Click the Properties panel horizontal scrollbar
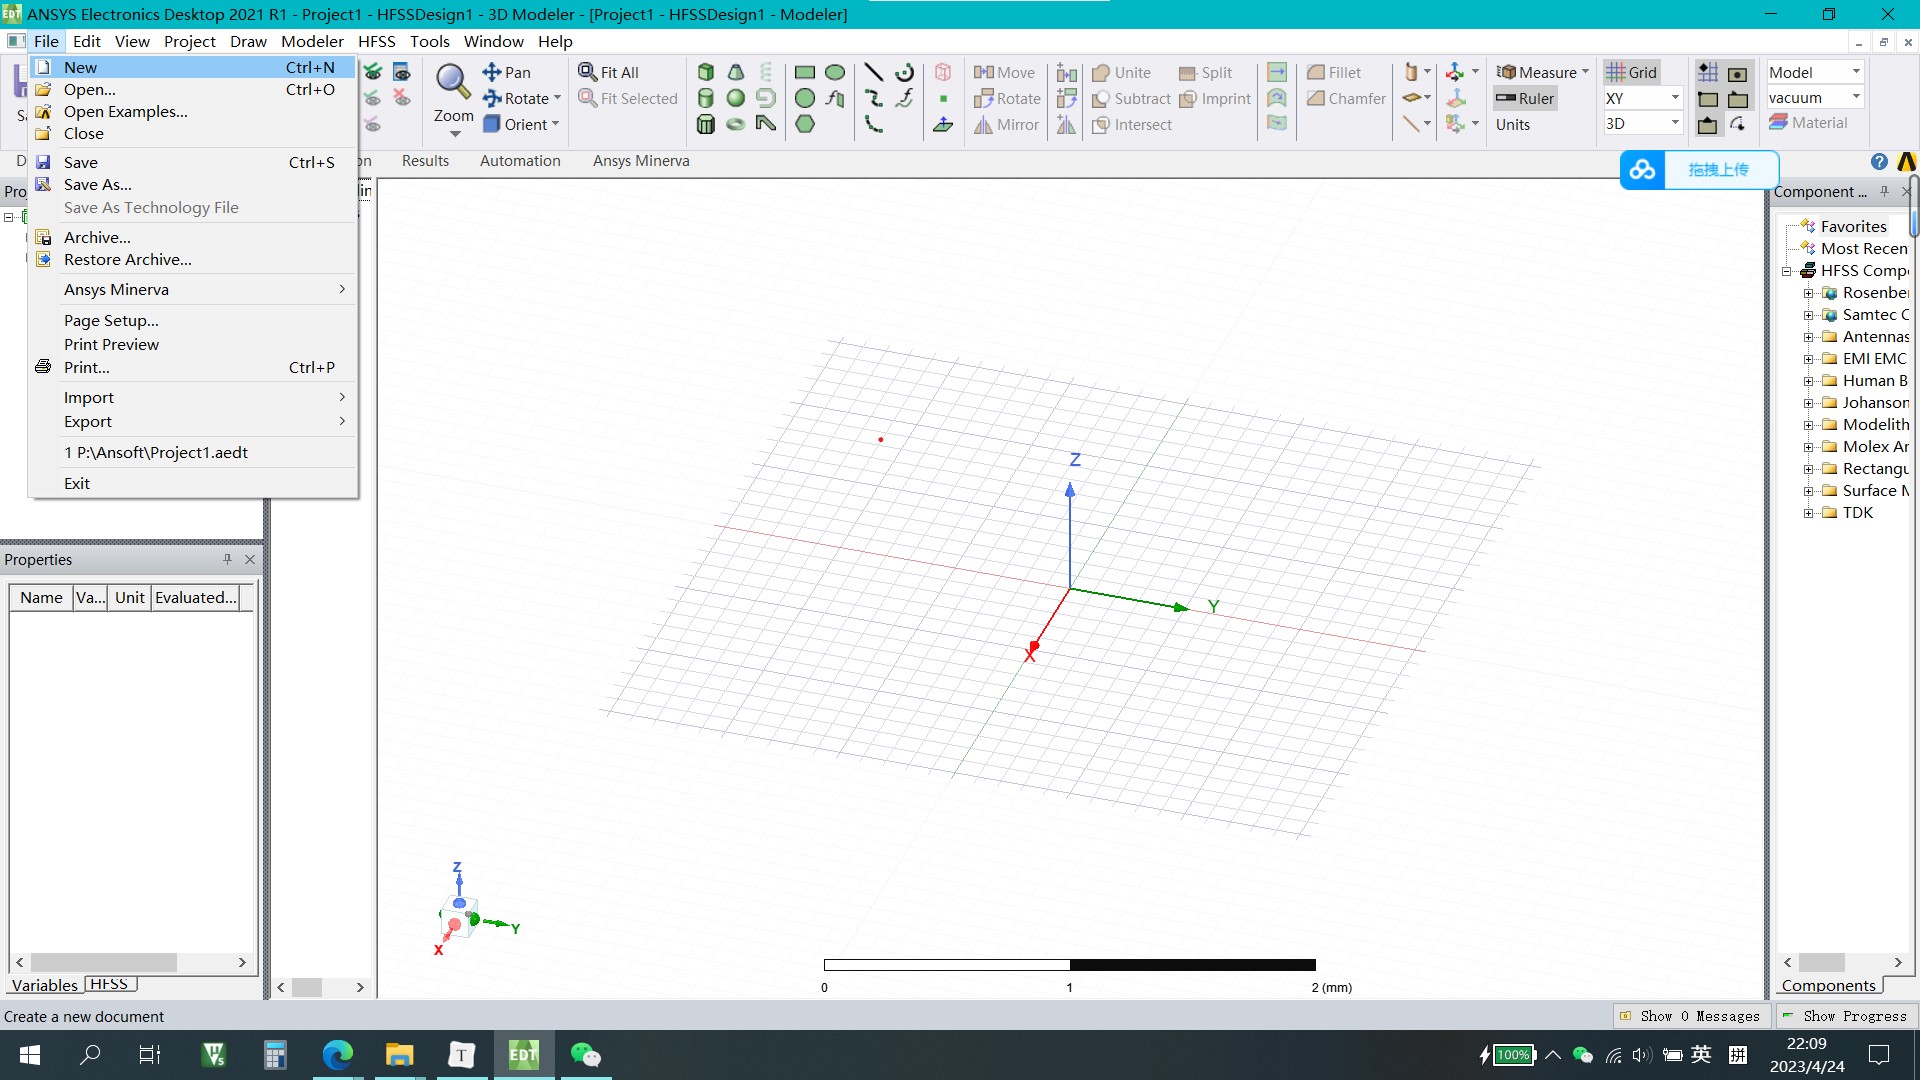Image resolution: width=1920 pixels, height=1080 pixels. [104, 962]
